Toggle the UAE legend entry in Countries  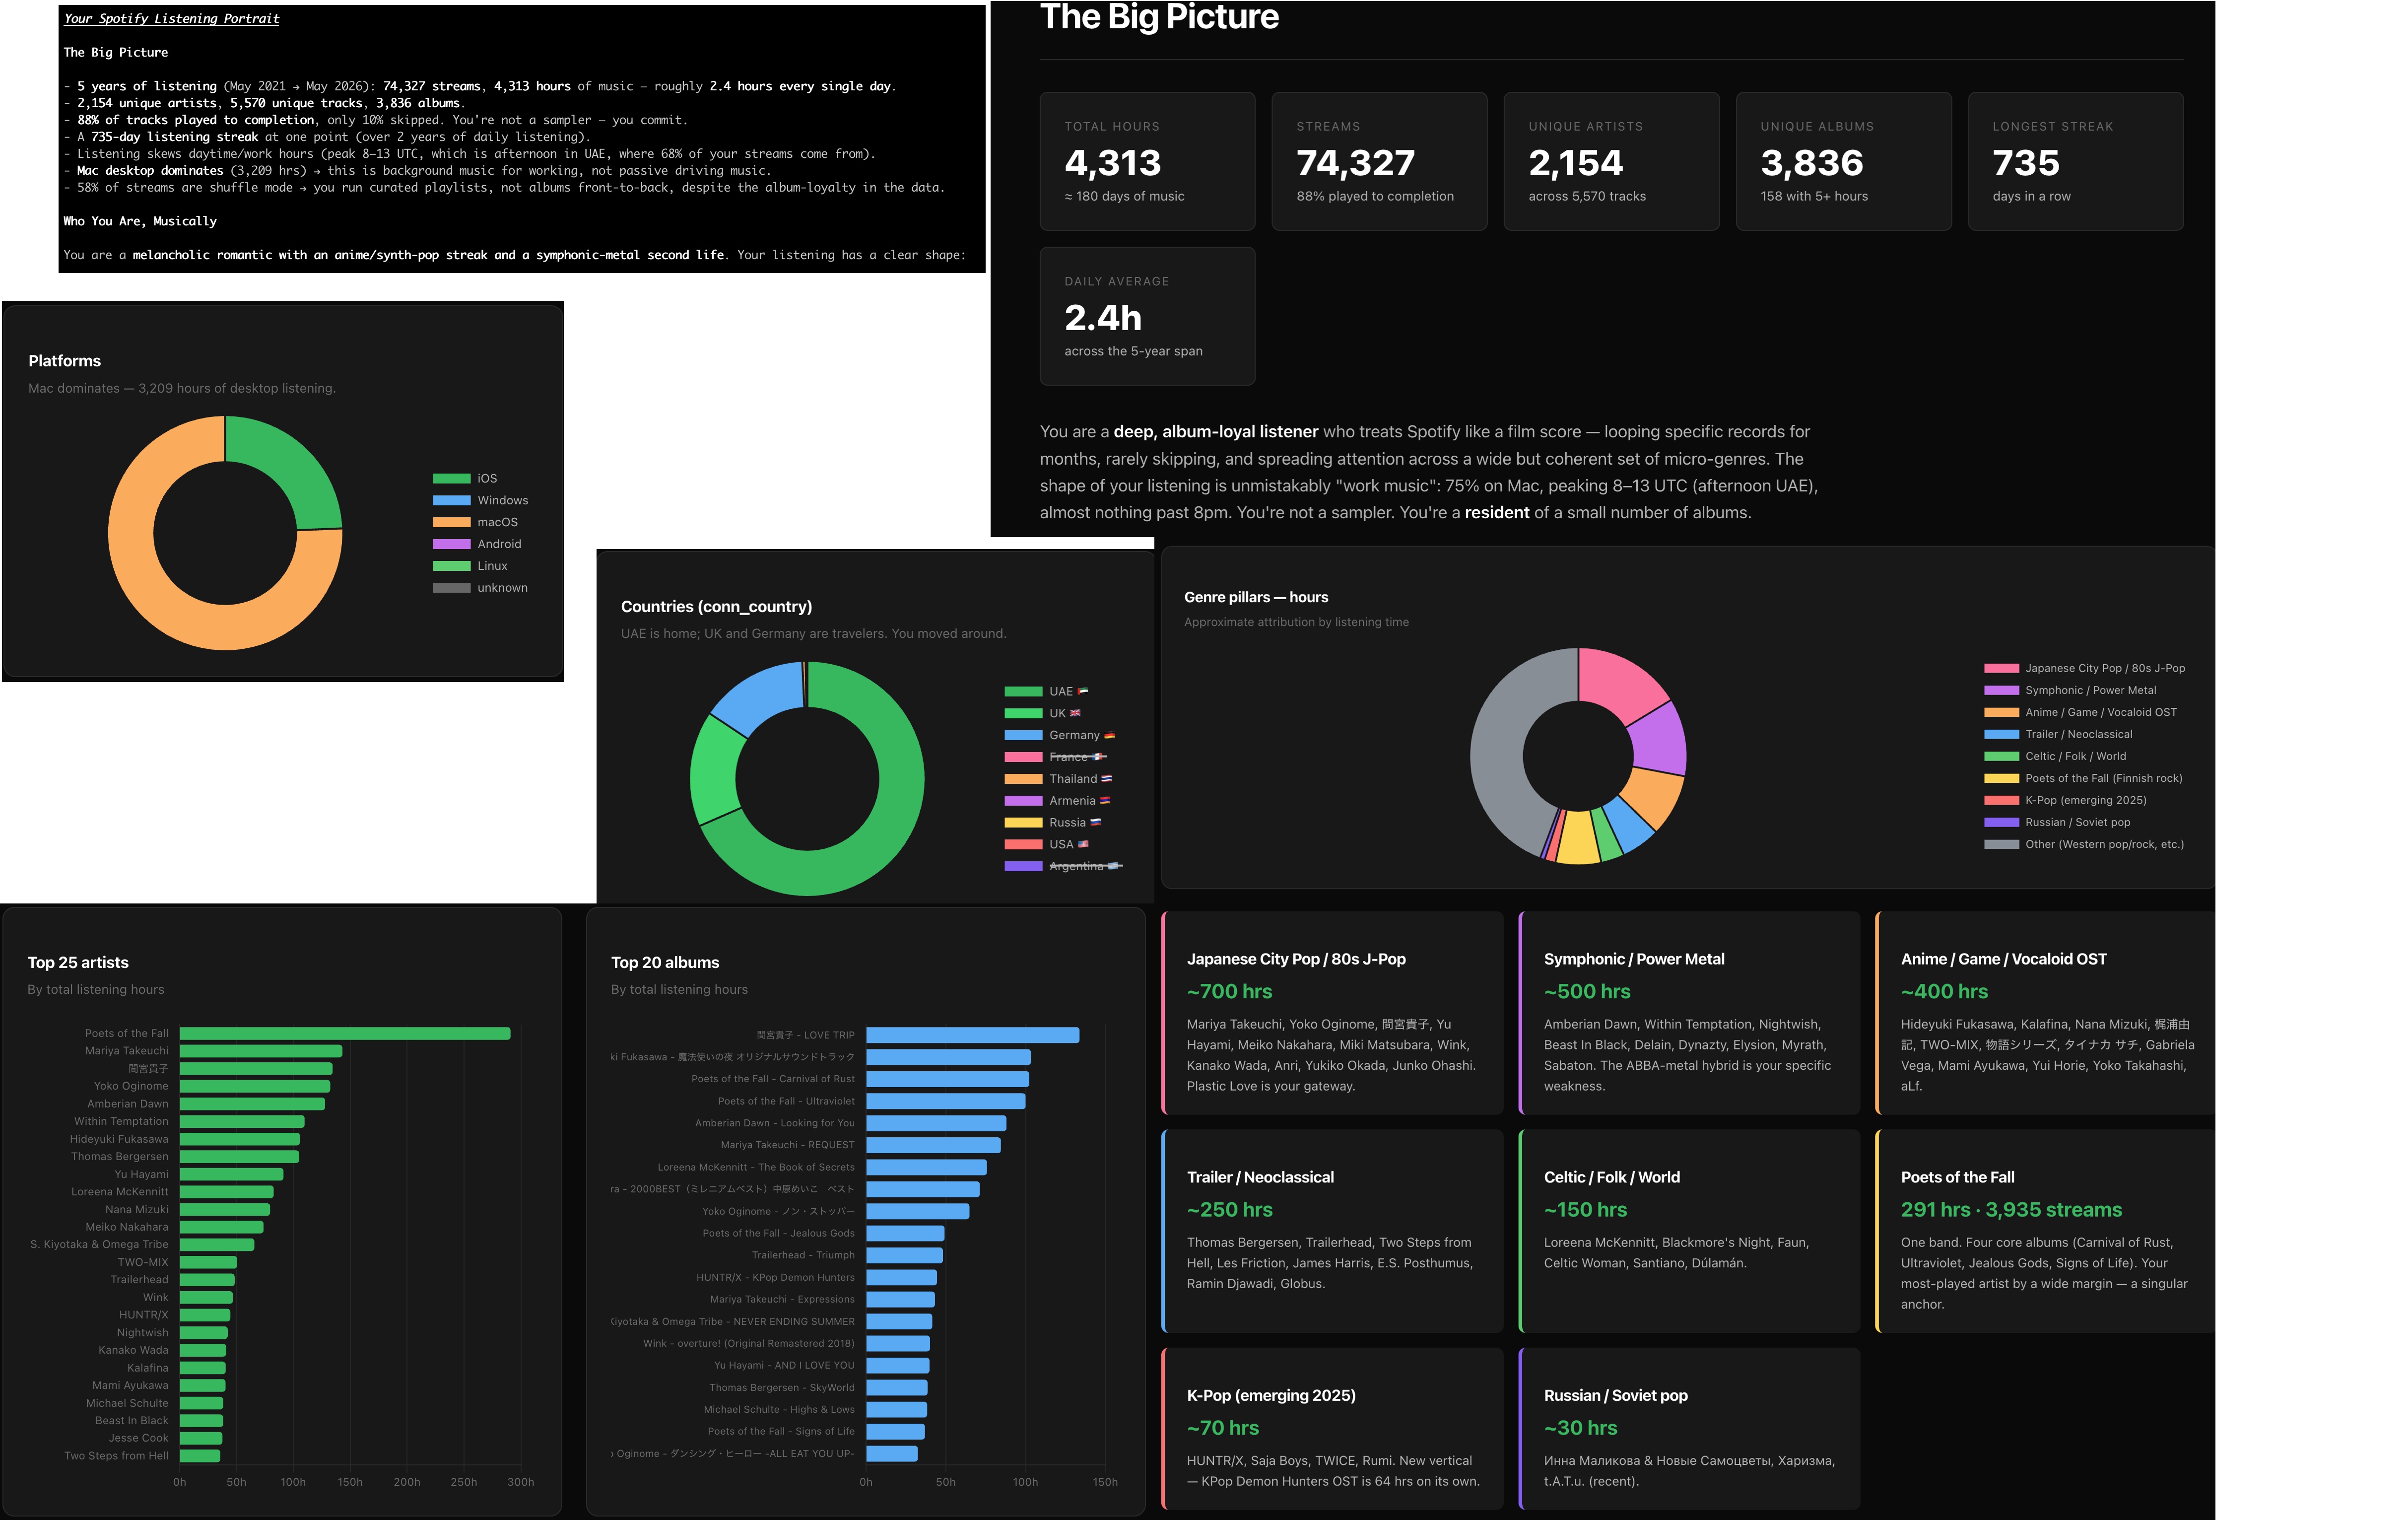click(x=1046, y=691)
